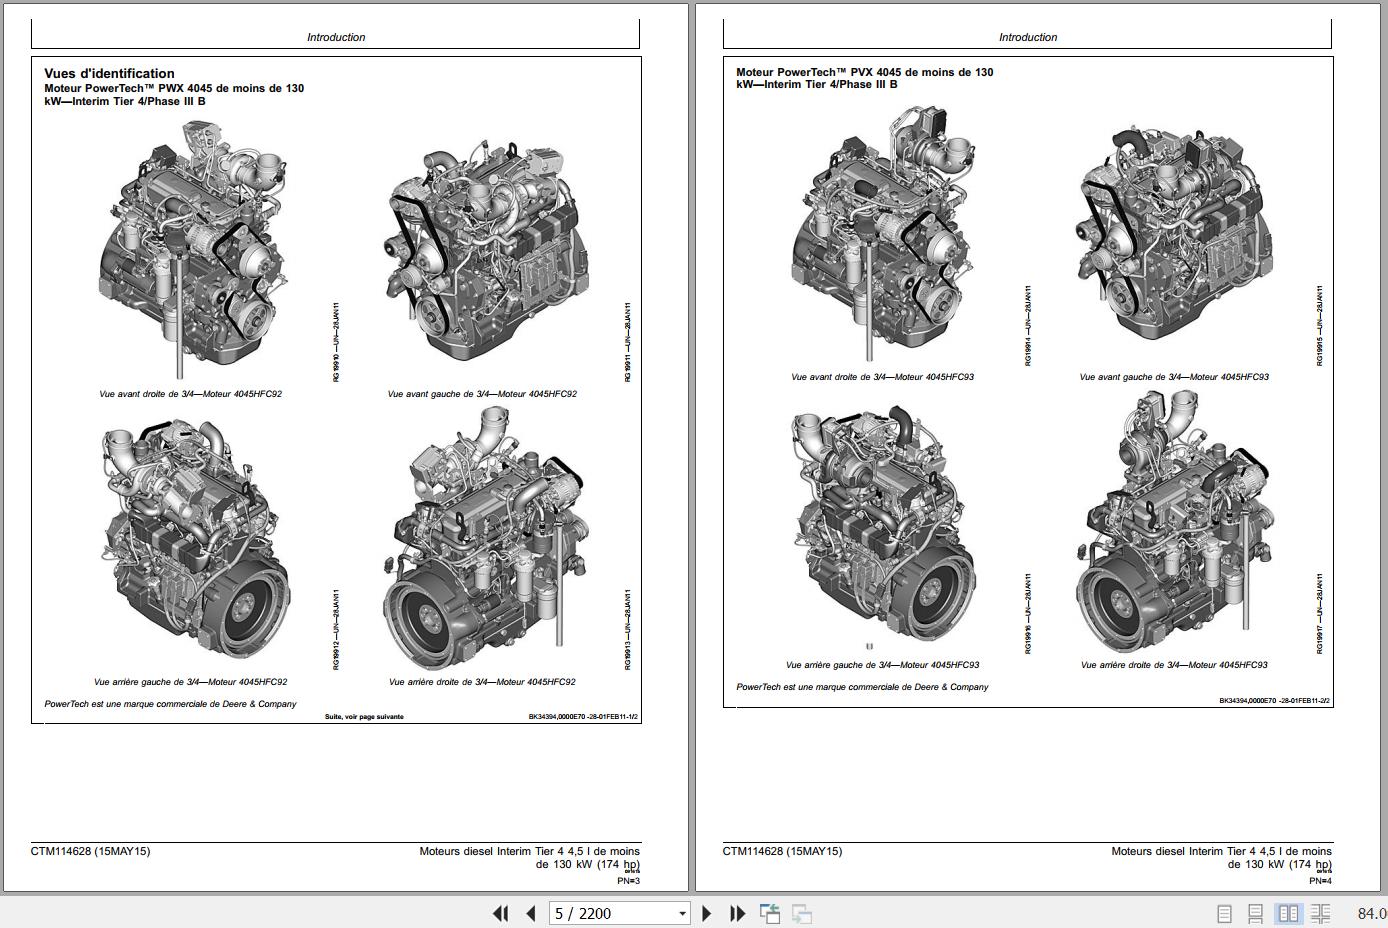Click the 4045HFC92 front right engine view image

(x=192, y=248)
